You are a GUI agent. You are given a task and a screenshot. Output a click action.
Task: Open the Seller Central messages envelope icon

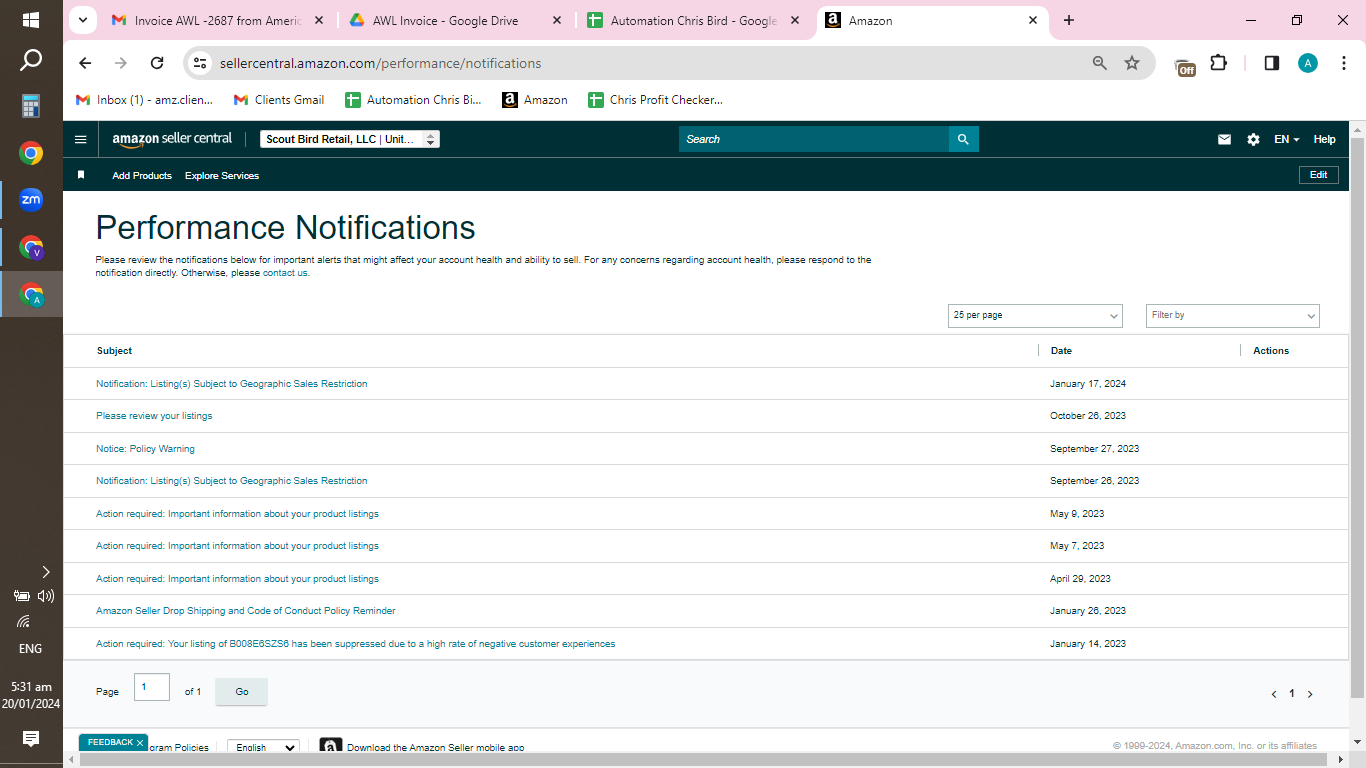1224,140
